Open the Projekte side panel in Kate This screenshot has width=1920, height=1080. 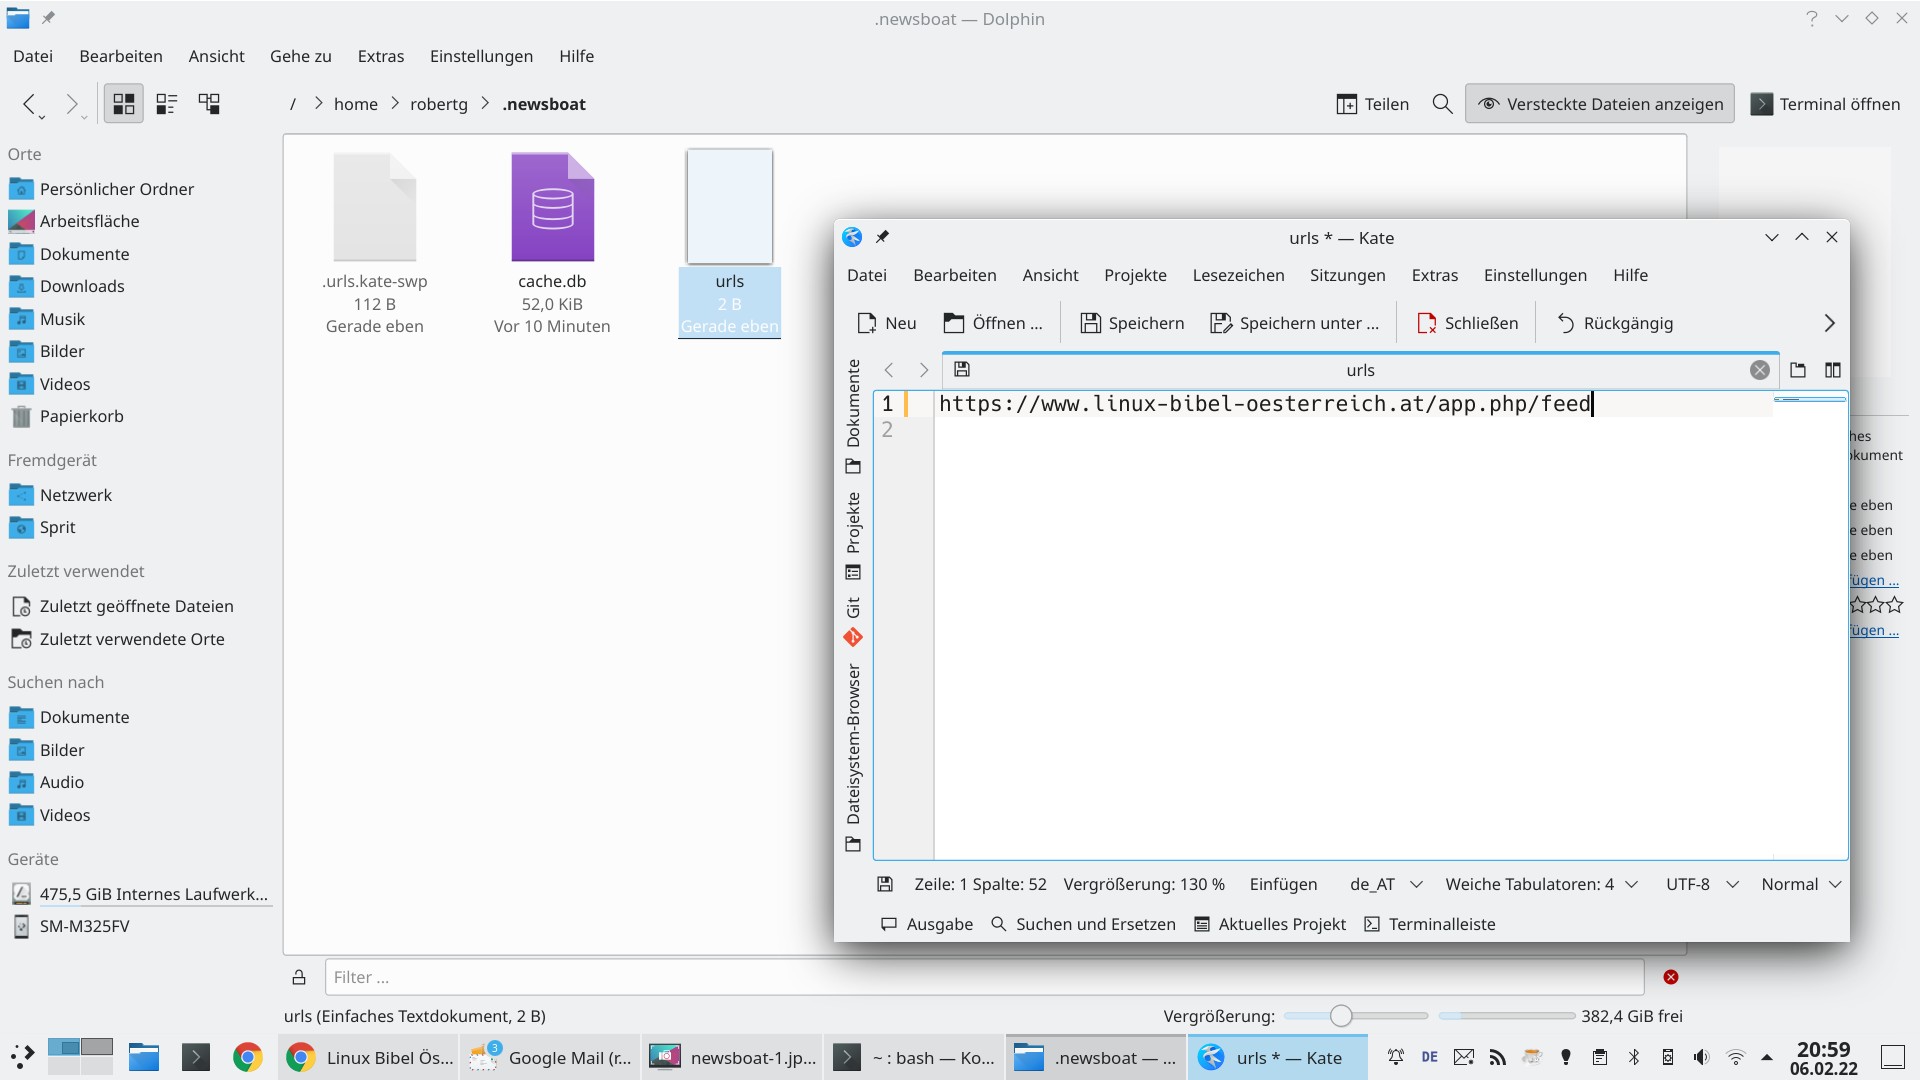point(853,535)
